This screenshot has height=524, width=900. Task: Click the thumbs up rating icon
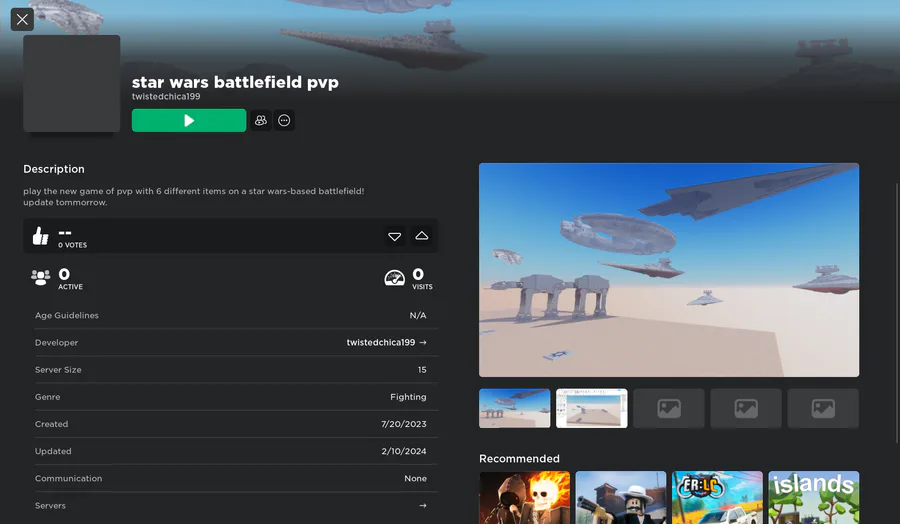pos(40,236)
